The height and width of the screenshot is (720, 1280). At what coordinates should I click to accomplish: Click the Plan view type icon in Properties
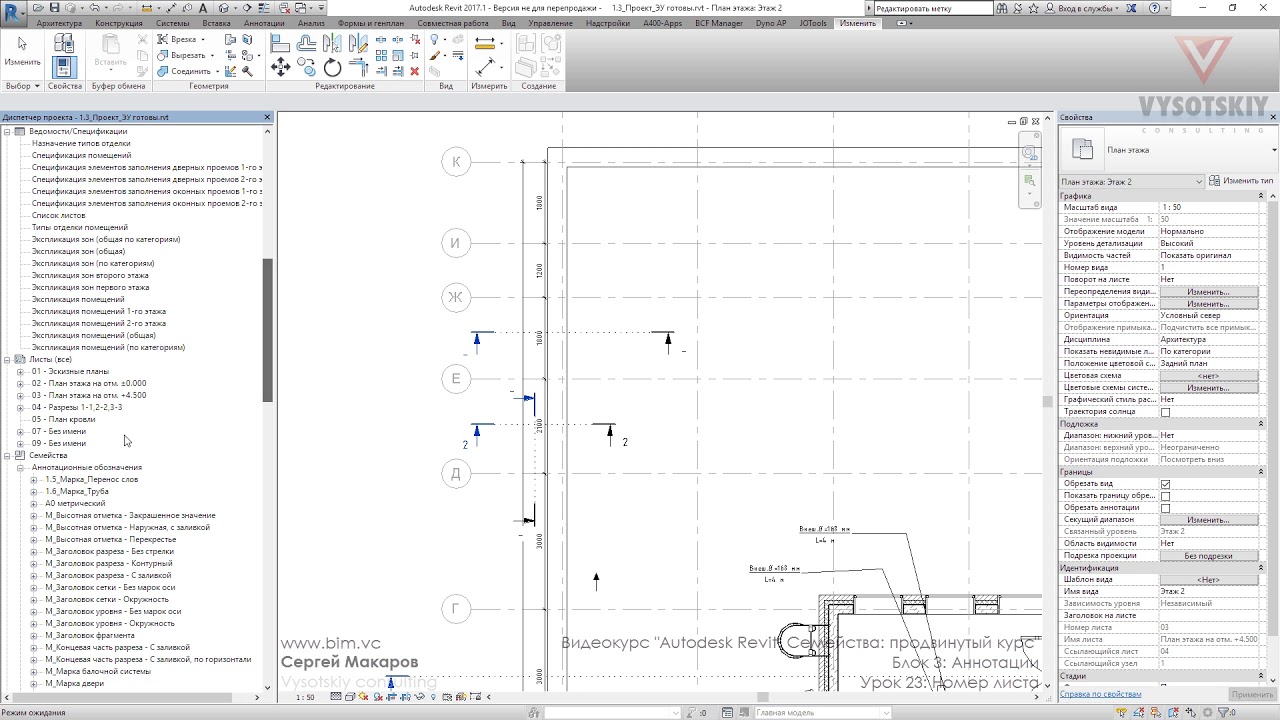pyautogui.click(x=1082, y=149)
